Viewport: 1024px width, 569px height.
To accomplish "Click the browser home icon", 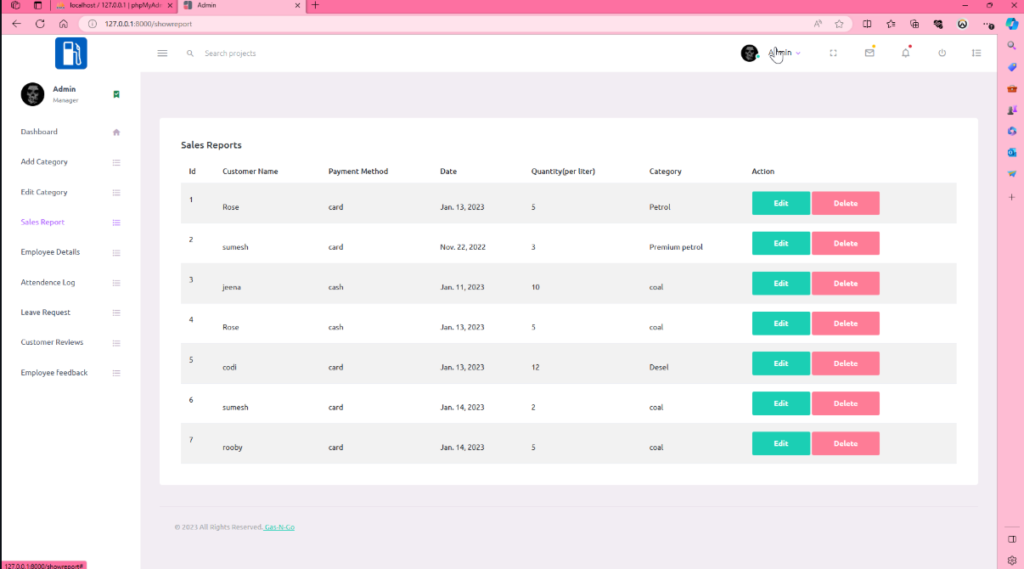I will (x=63, y=24).
